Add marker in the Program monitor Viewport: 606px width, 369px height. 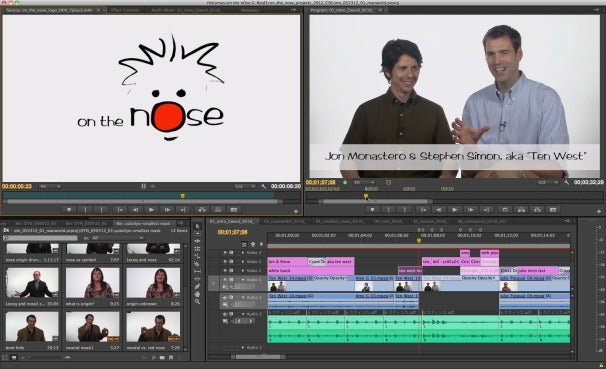372,209
